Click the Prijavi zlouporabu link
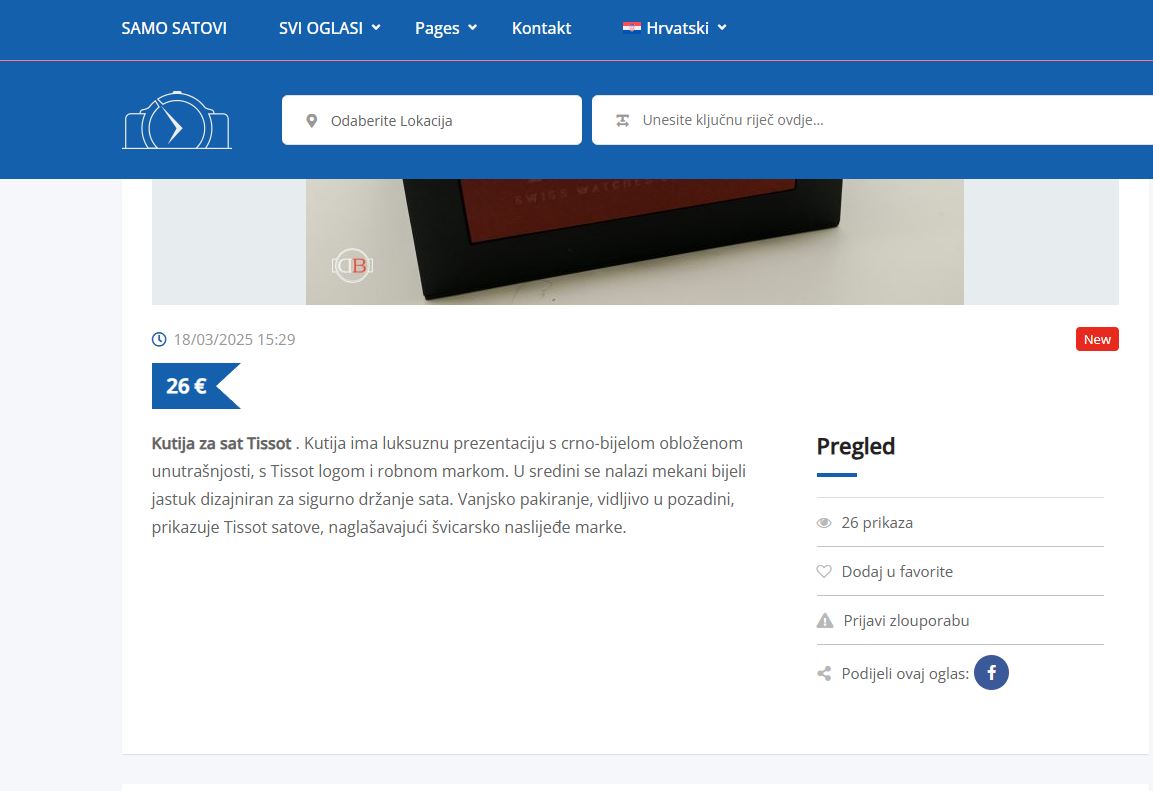 click(906, 620)
